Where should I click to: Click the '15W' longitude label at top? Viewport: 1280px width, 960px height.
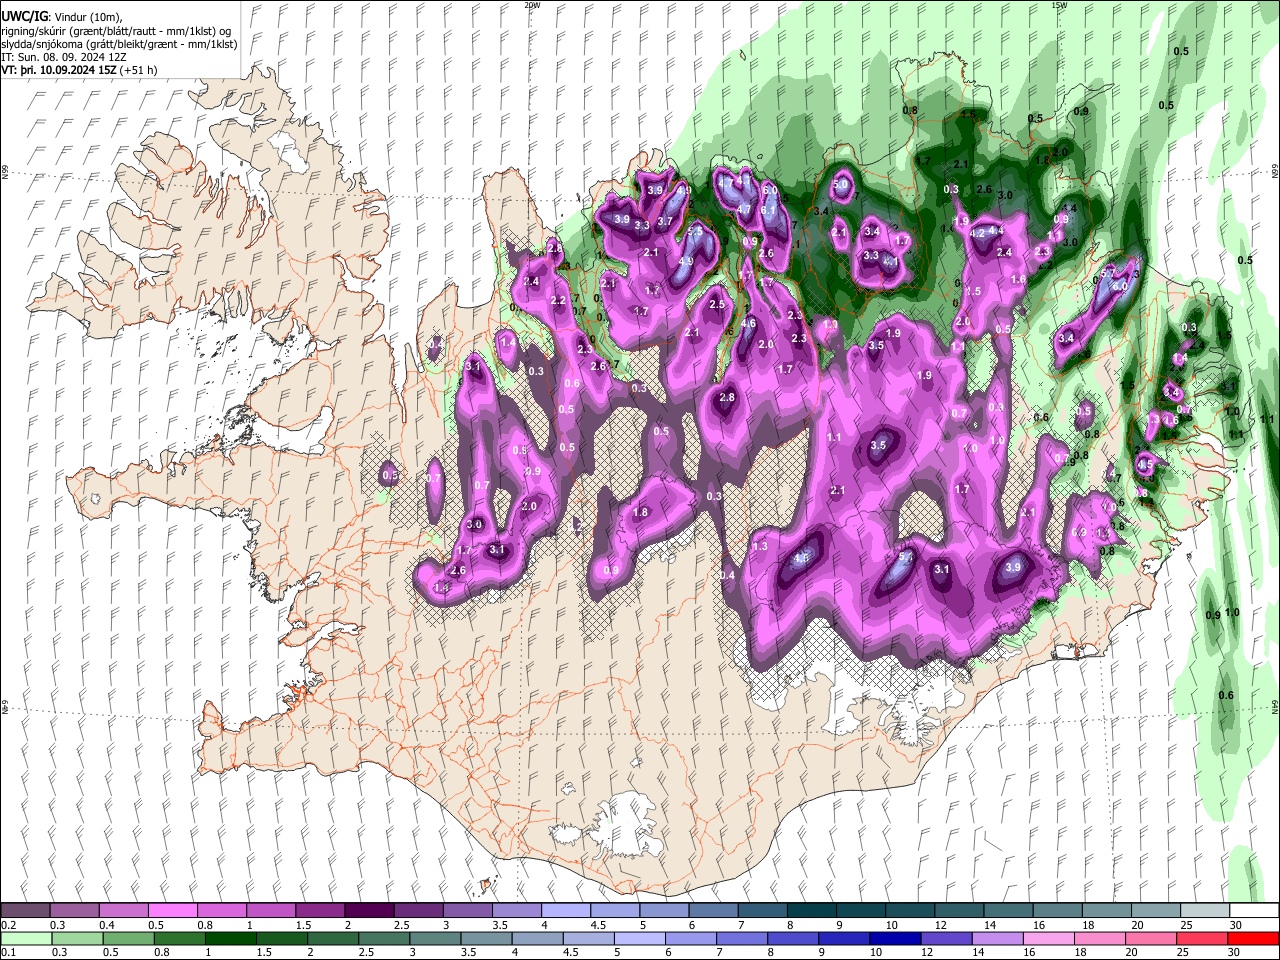coord(1059,5)
